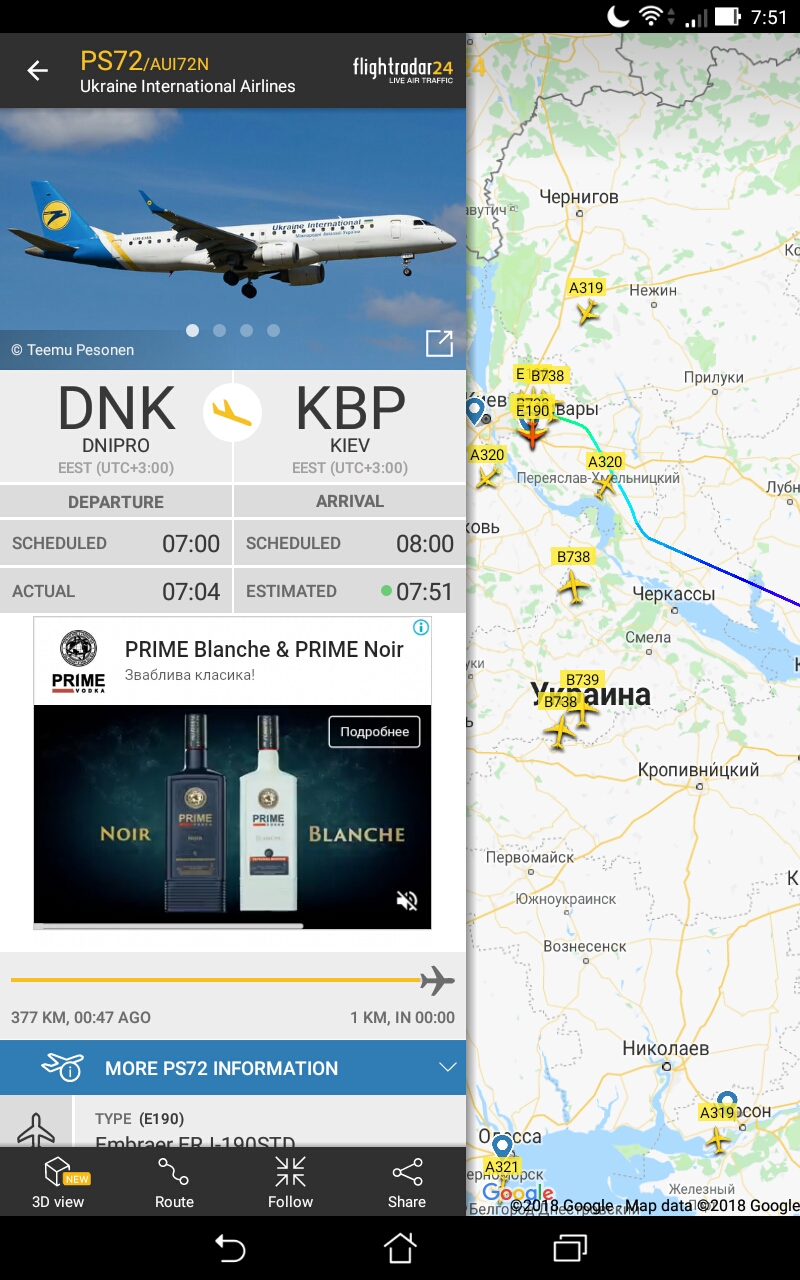Screen dimensions: 800x1280
Task: Tap the chevron beside More PS72 Information
Action: coord(447,1068)
